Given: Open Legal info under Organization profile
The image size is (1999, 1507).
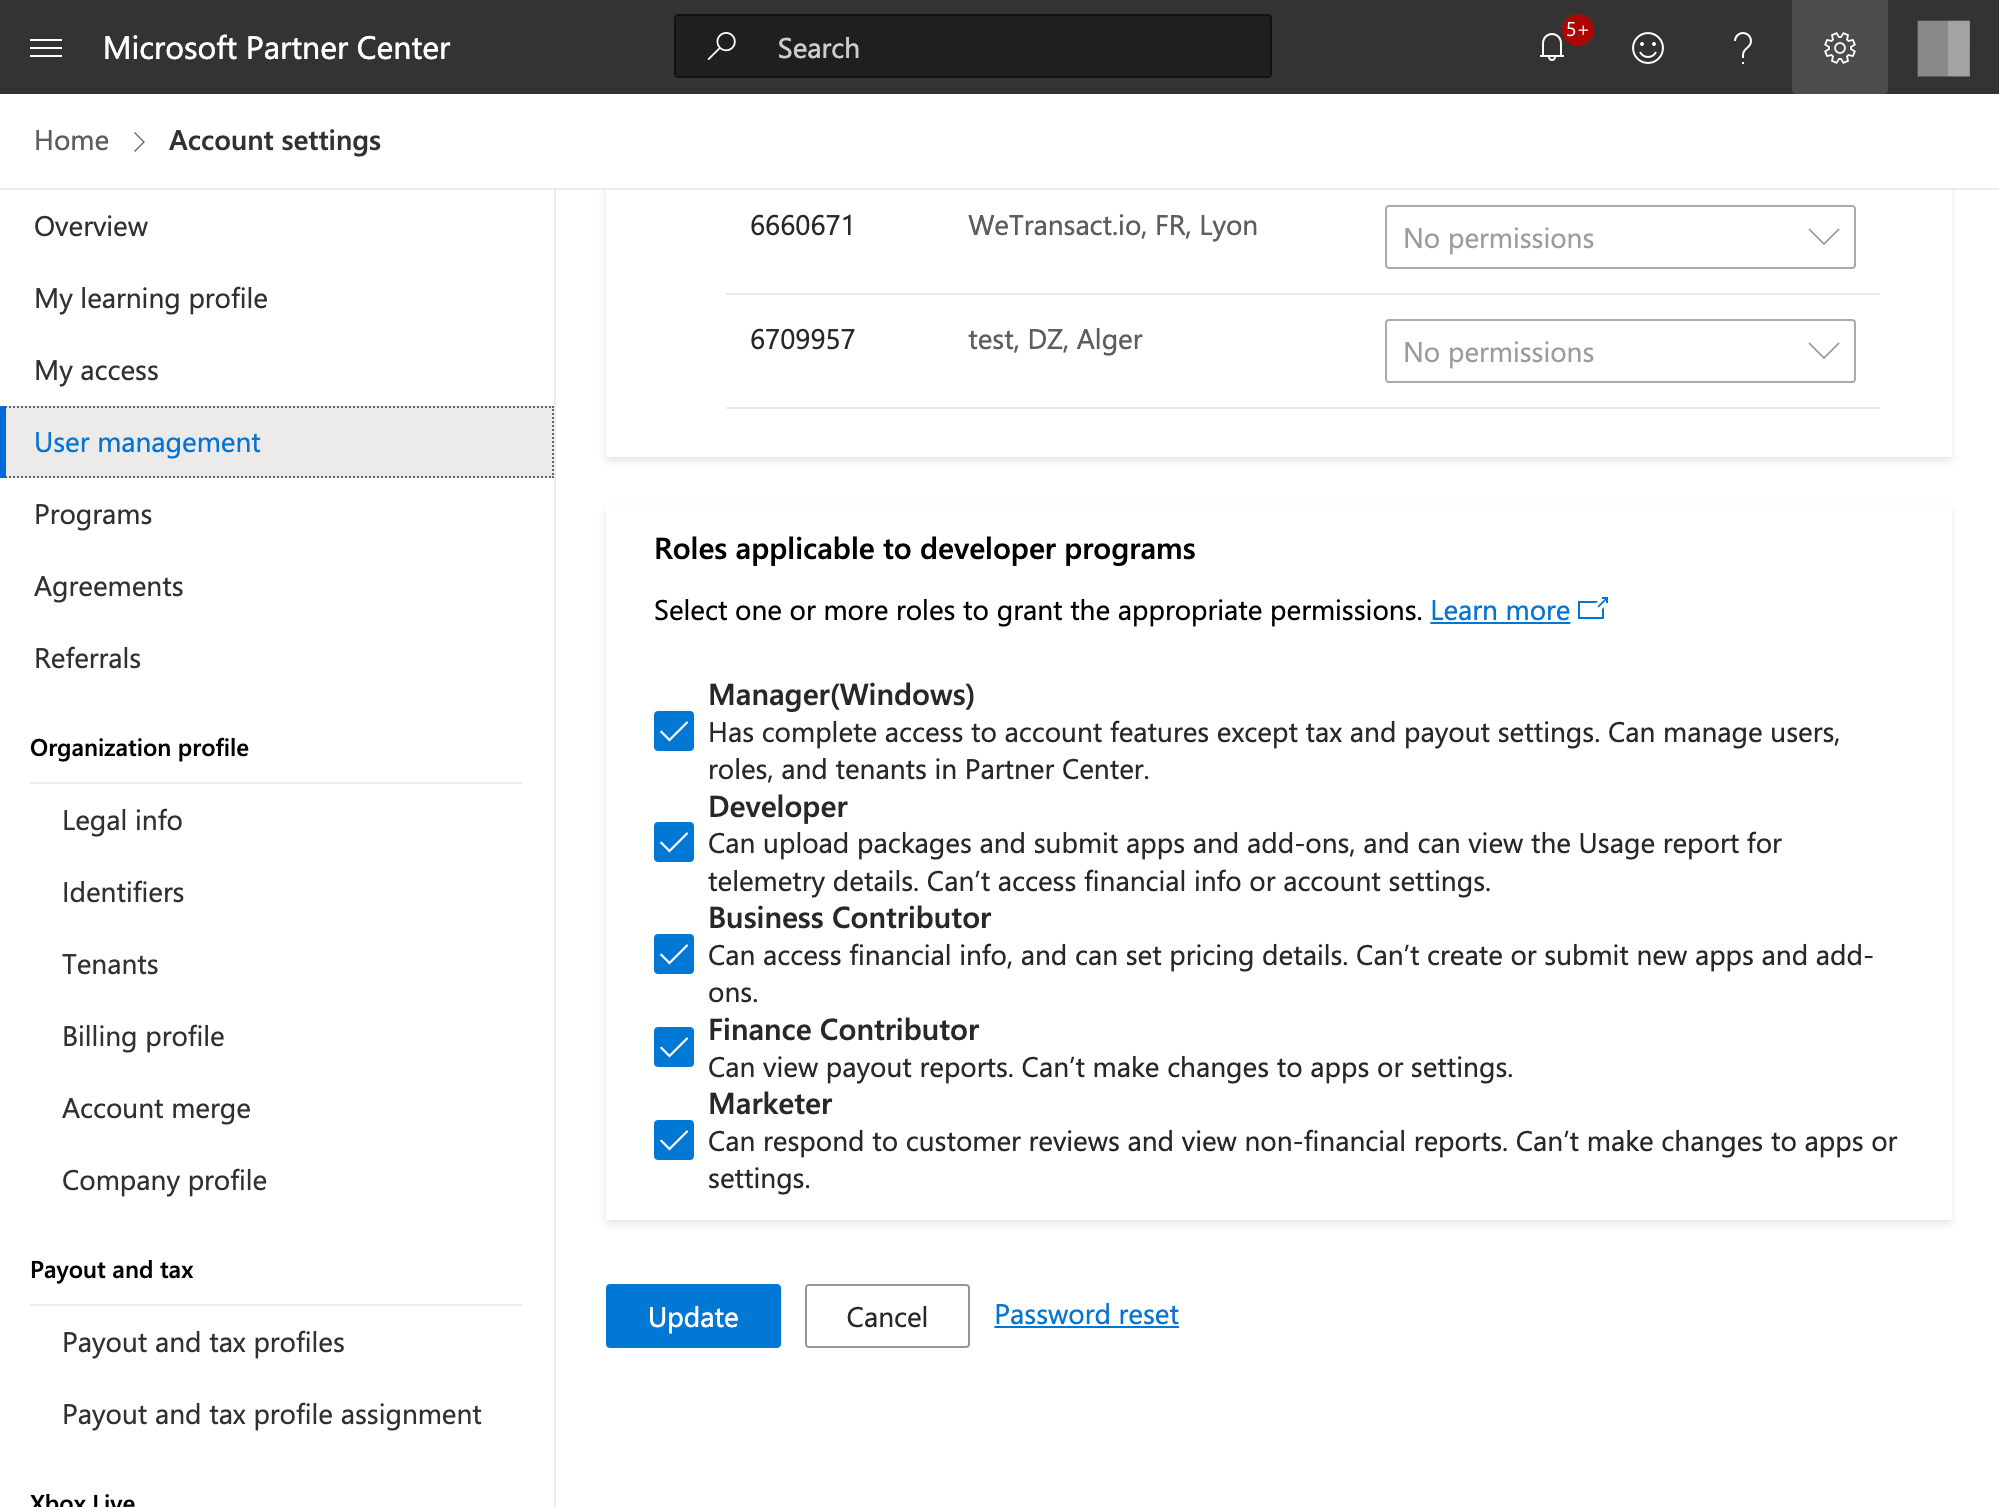Looking at the screenshot, I should coord(122,820).
